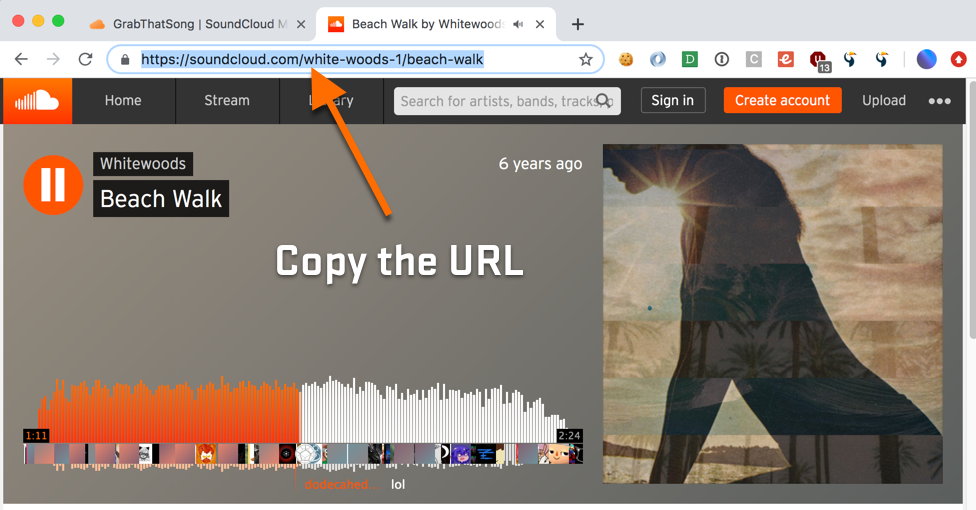976x510 pixels.
Task: Click the 2:24 duration label
Action: 569,435
